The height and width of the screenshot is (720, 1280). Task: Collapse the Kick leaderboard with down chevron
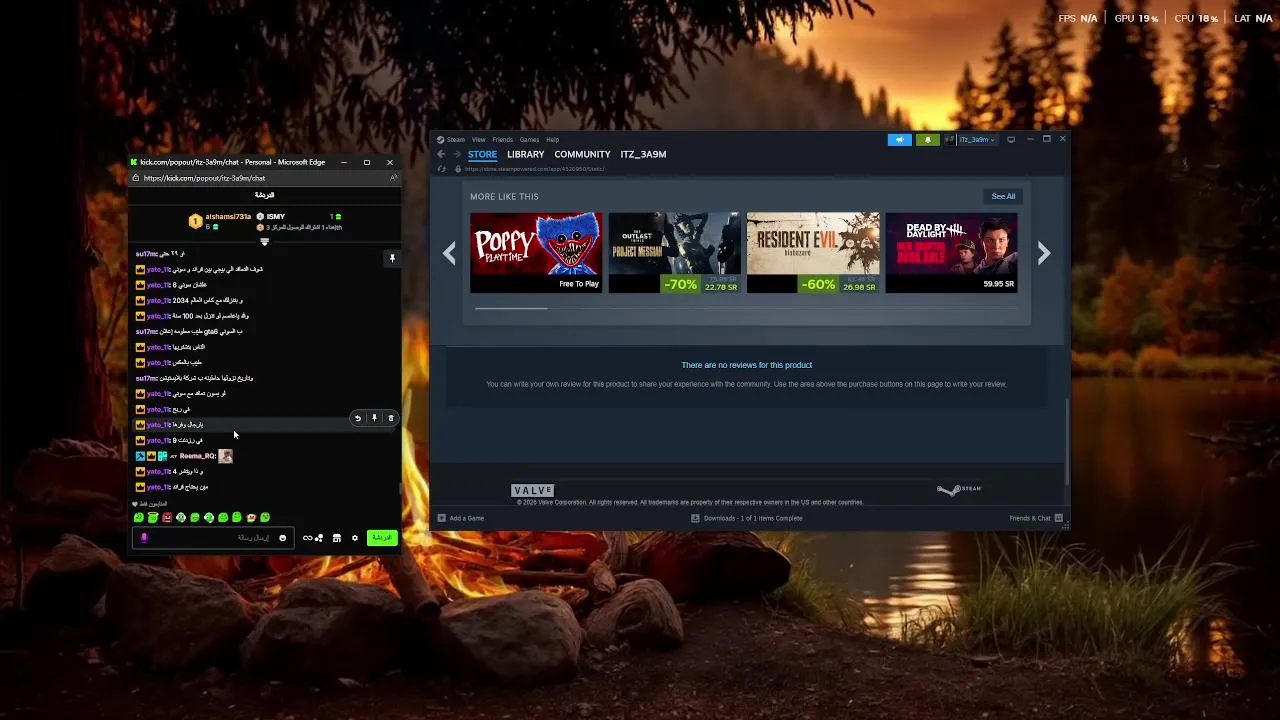(x=264, y=242)
